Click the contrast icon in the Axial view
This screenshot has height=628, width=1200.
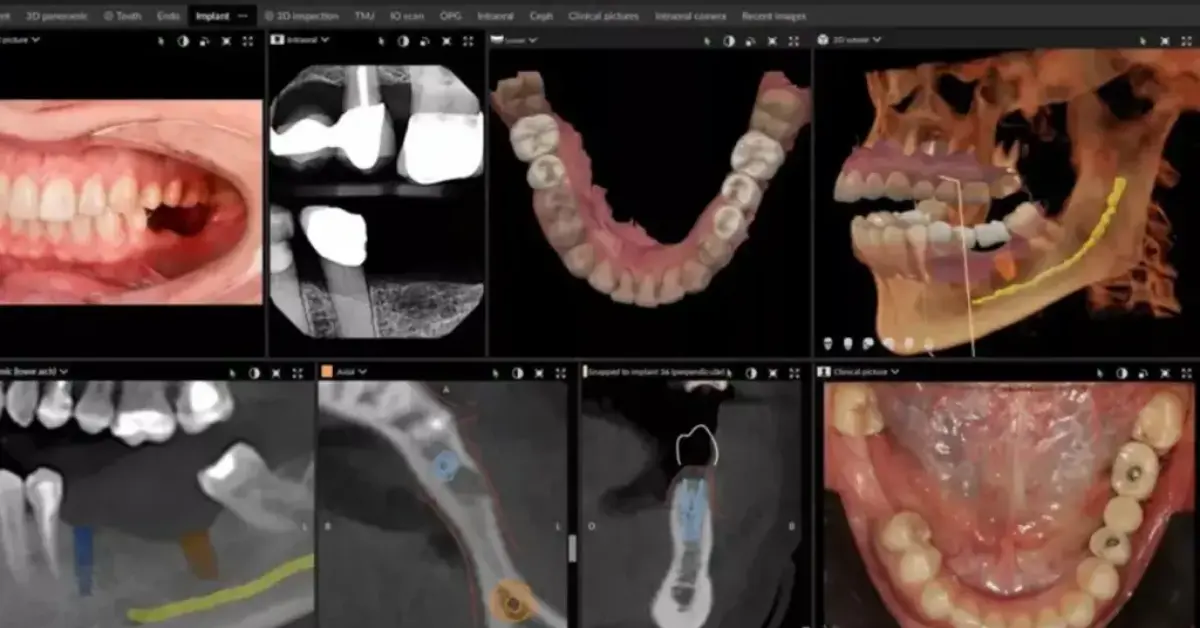click(516, 372)
